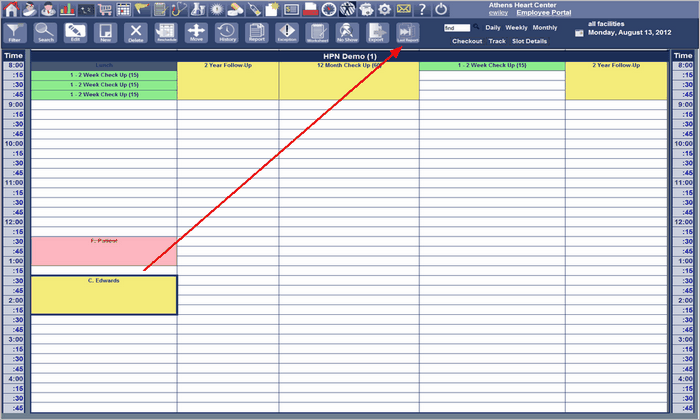The height and width of the screenshot is (420, 700).
Task: Open the bar chart reports icon
Action: [x=67, y=9]
